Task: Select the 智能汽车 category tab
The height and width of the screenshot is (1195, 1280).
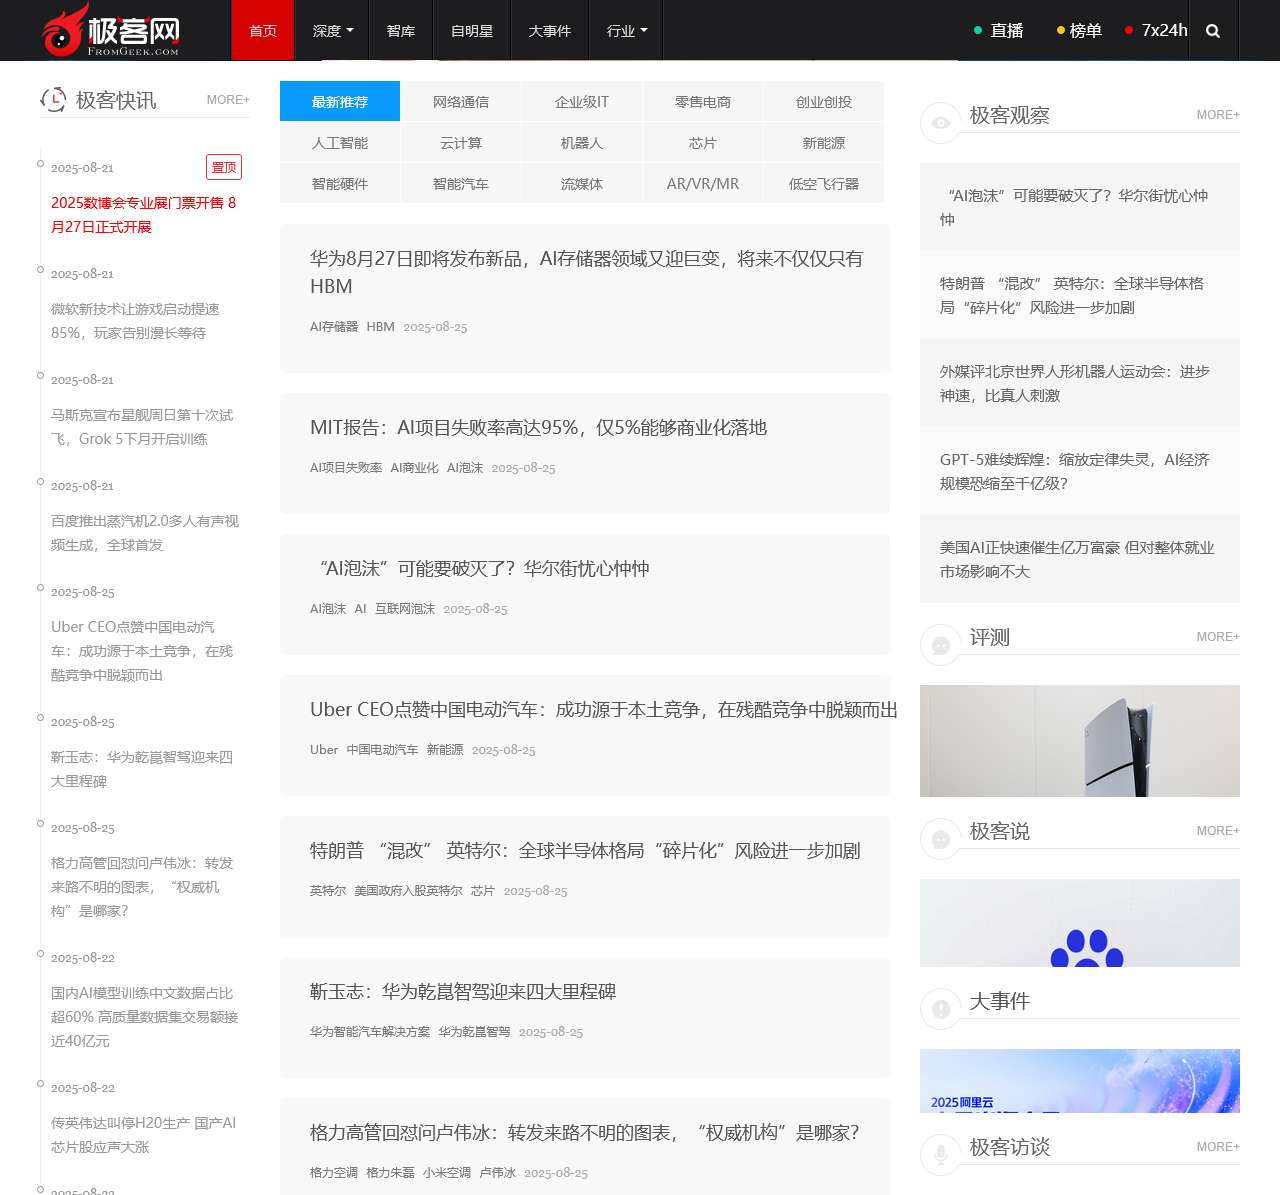Action: click(x=461, y=184)
